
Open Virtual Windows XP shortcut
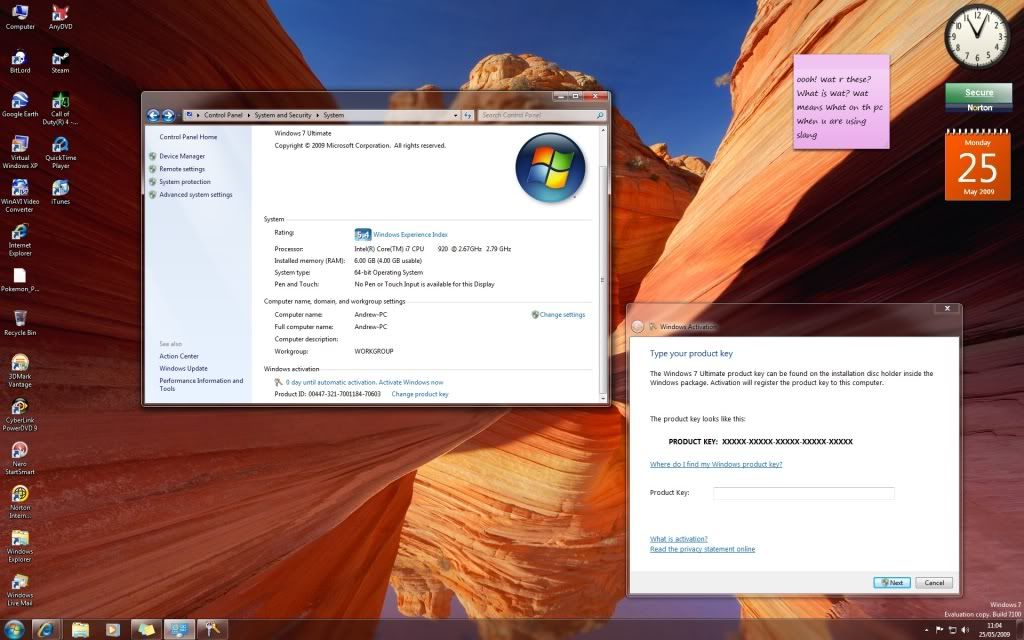(20, 152)
